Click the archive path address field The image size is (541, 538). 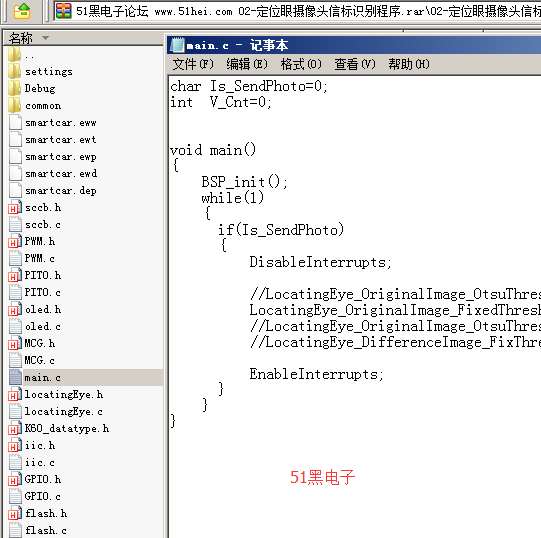[x=297, y=11]
